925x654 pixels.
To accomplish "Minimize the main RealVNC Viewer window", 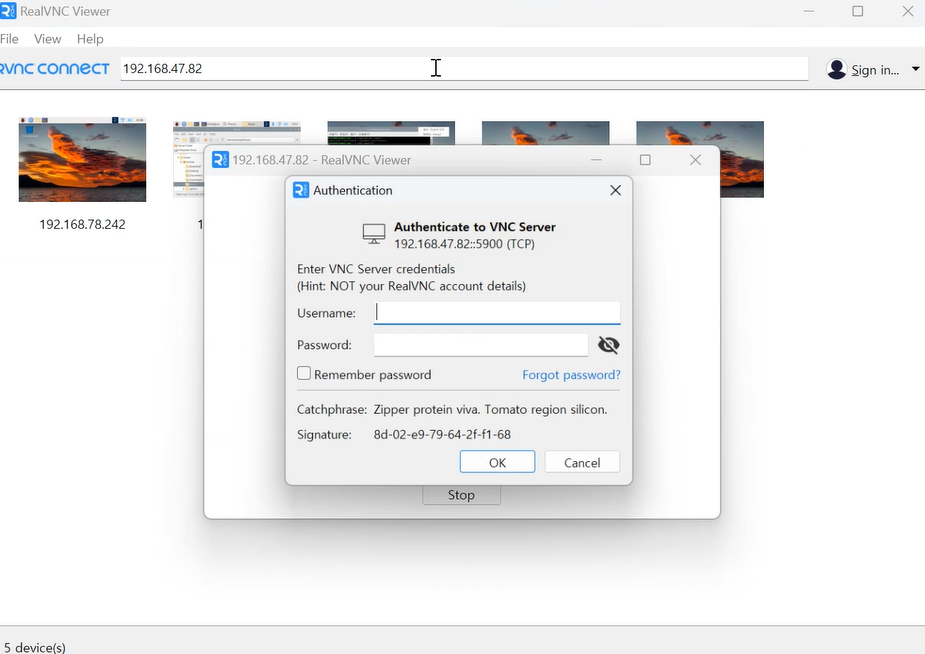I will pyautogui.click(x=809, y=11).
